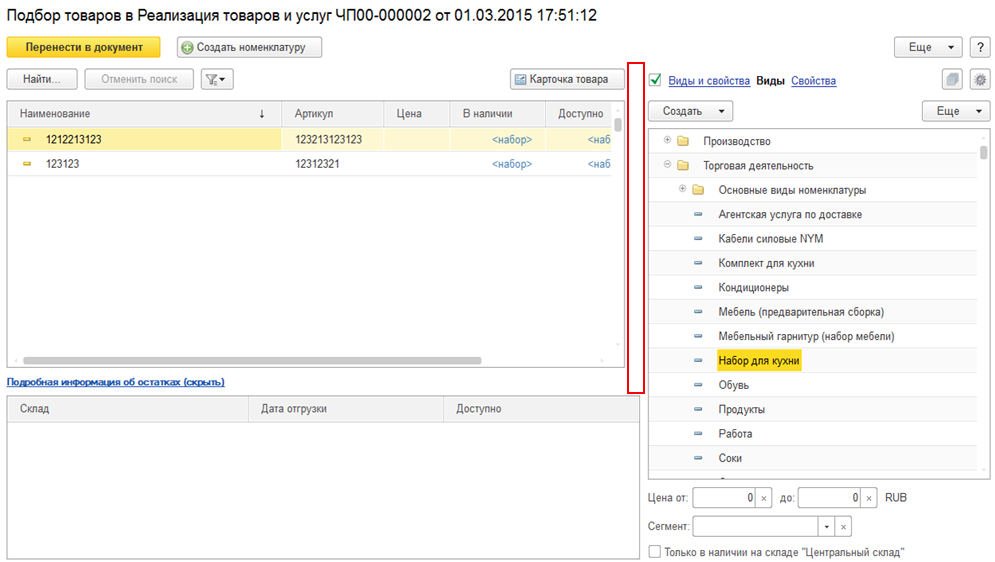Click Подробная информация об остатках link
The height and width of the screenshot is (562, 995).
tap(116, 382)
